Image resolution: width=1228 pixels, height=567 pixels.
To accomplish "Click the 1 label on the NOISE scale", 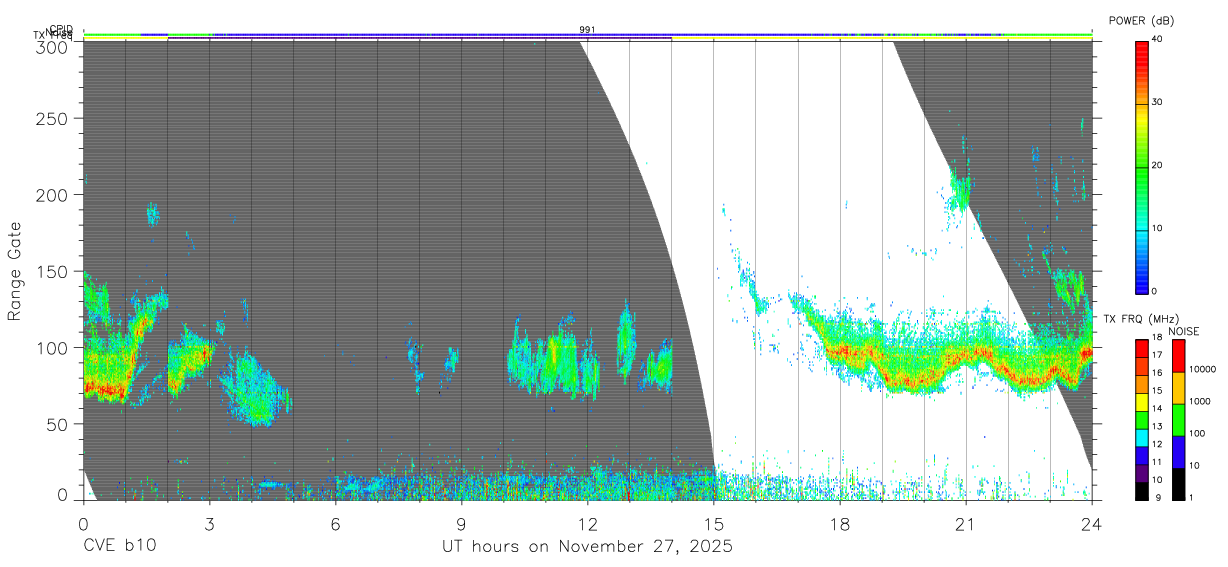I will click(1192, 497).
